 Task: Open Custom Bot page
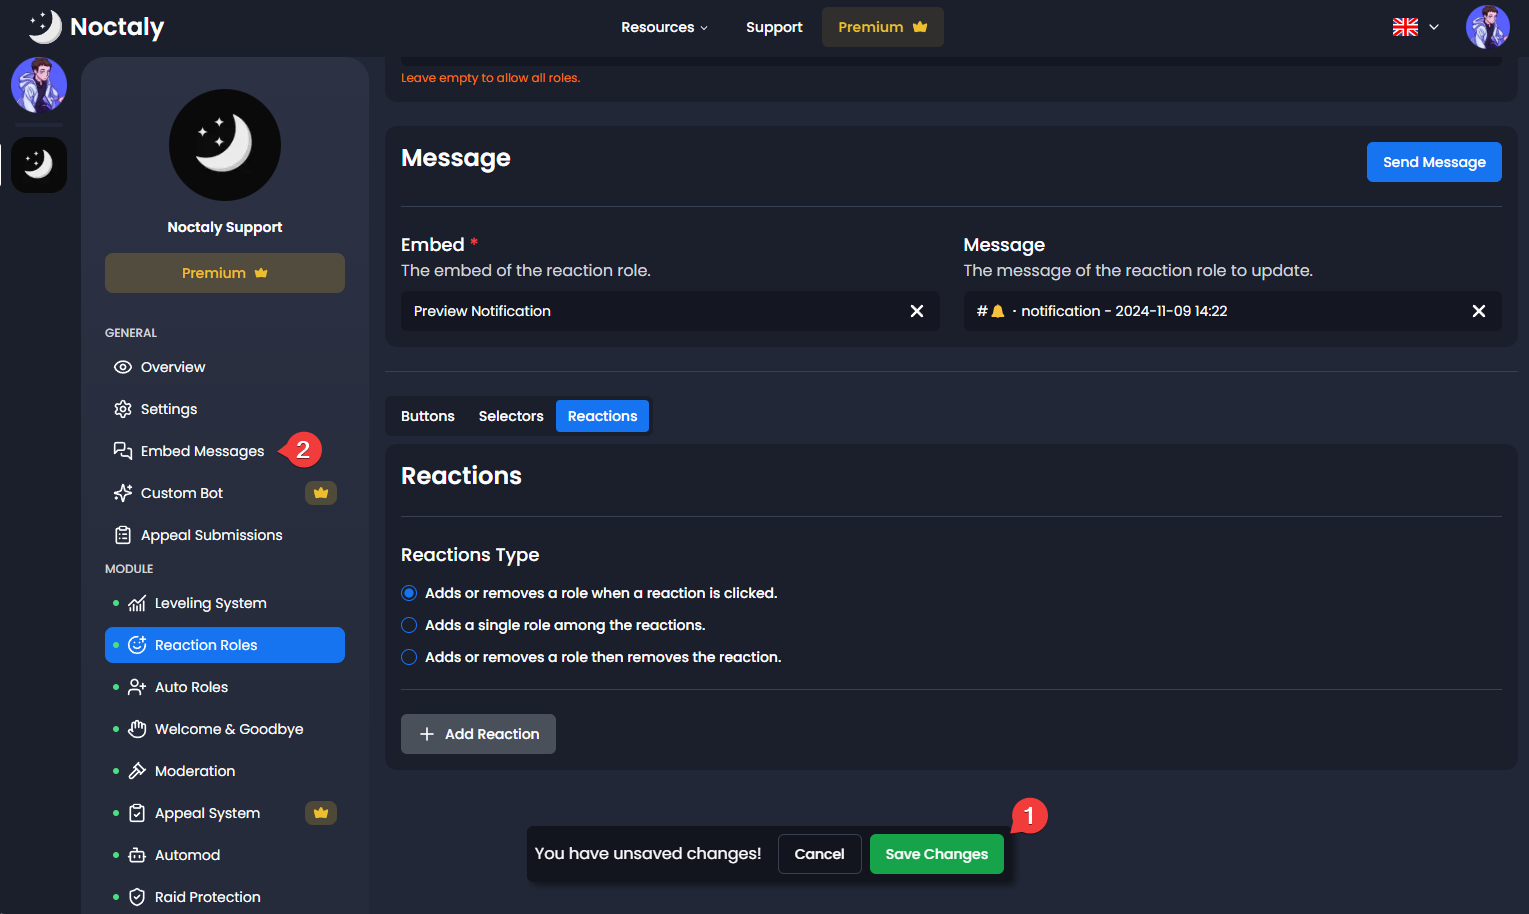tap(225, 493)
